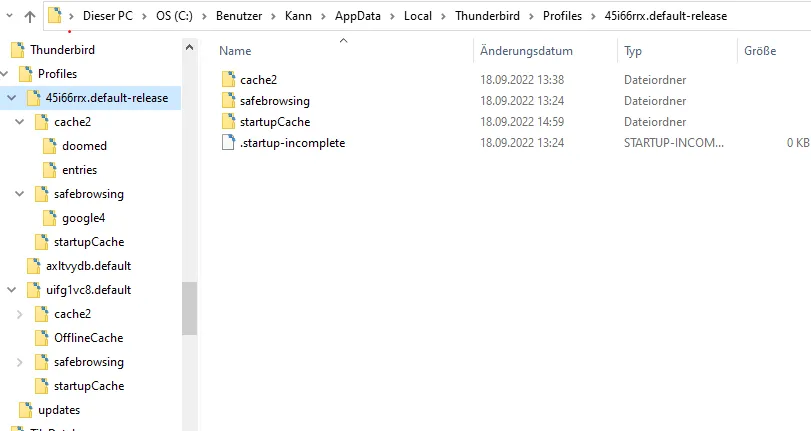Select axltvydb.default folder in the tree
Image resolution: width=811 pixels, height=431 pixels.
point(88,266)
